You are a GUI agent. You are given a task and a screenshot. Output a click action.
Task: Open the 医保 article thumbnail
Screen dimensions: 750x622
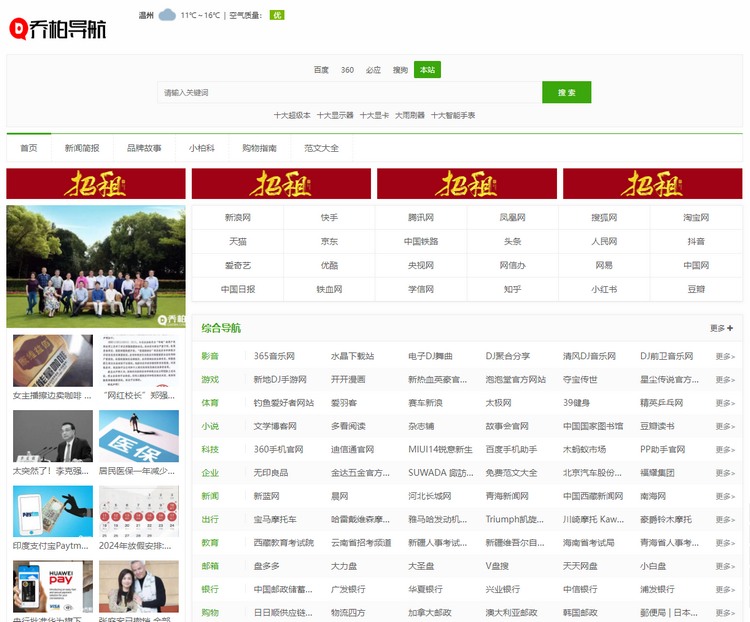(x=139, y=436)
